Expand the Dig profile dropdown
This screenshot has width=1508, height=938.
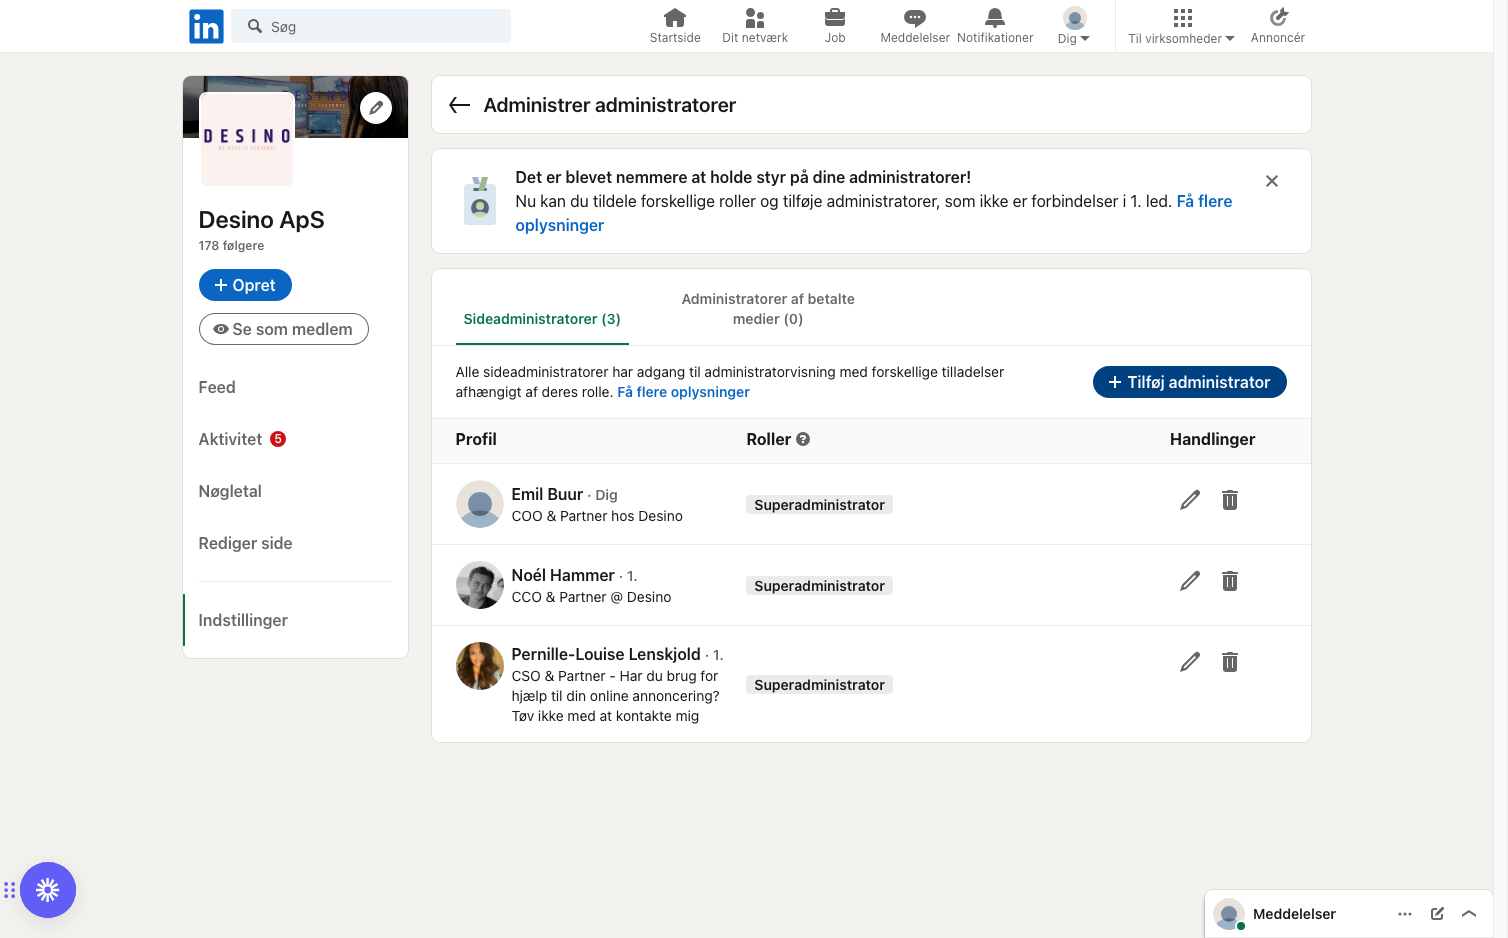(1074, 26)
